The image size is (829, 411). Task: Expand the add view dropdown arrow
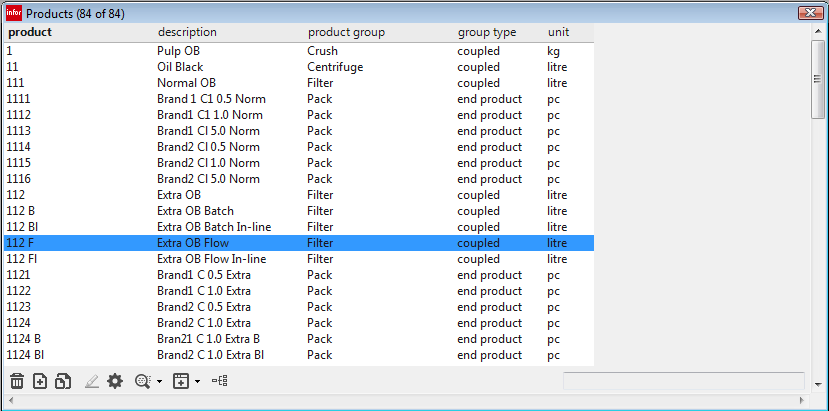point(197,381)
